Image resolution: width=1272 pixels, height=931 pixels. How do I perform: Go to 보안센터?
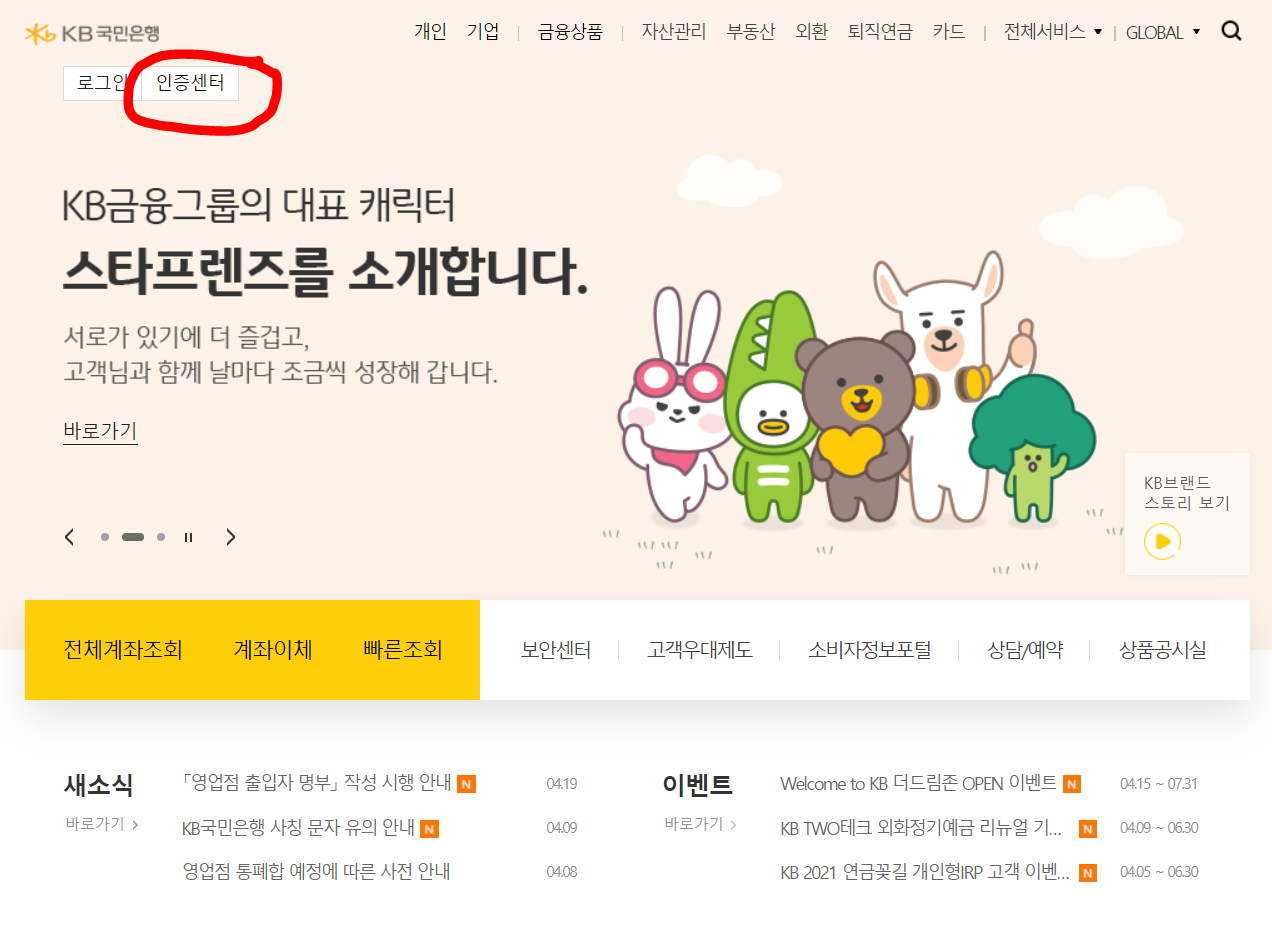click(x=556, y=651)
